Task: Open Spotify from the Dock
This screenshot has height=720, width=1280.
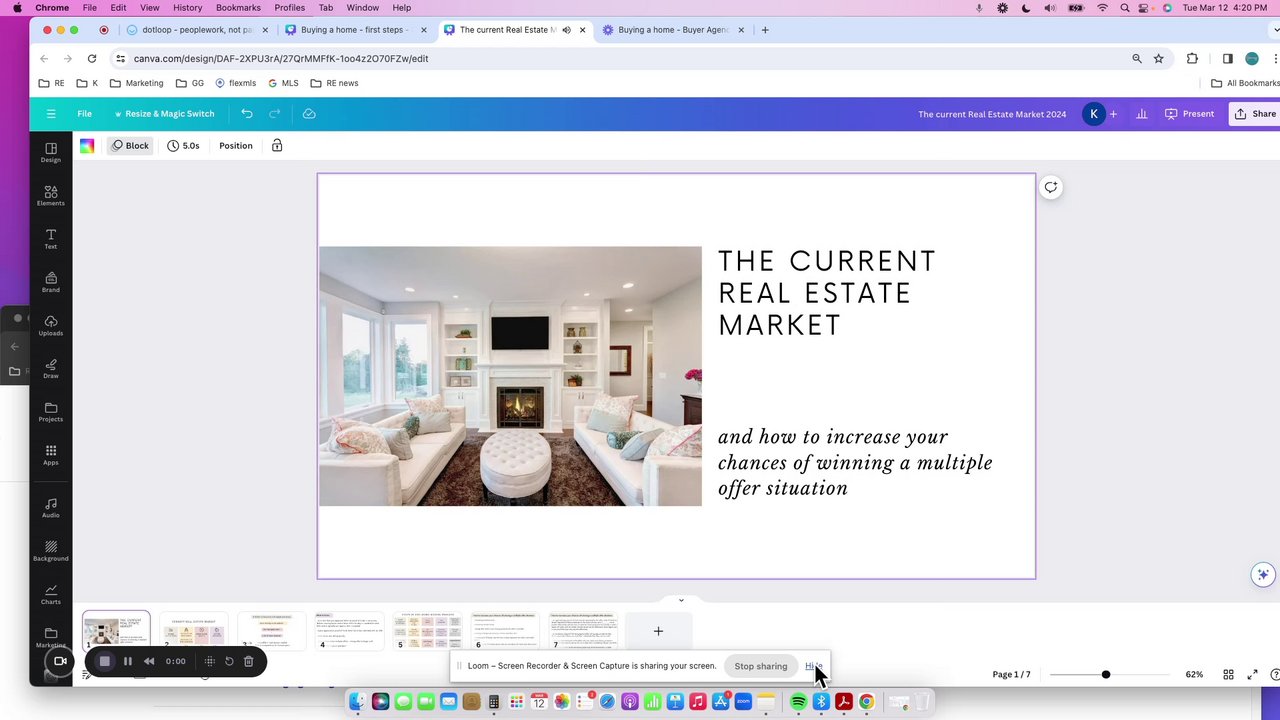Action: click(798, 702)
